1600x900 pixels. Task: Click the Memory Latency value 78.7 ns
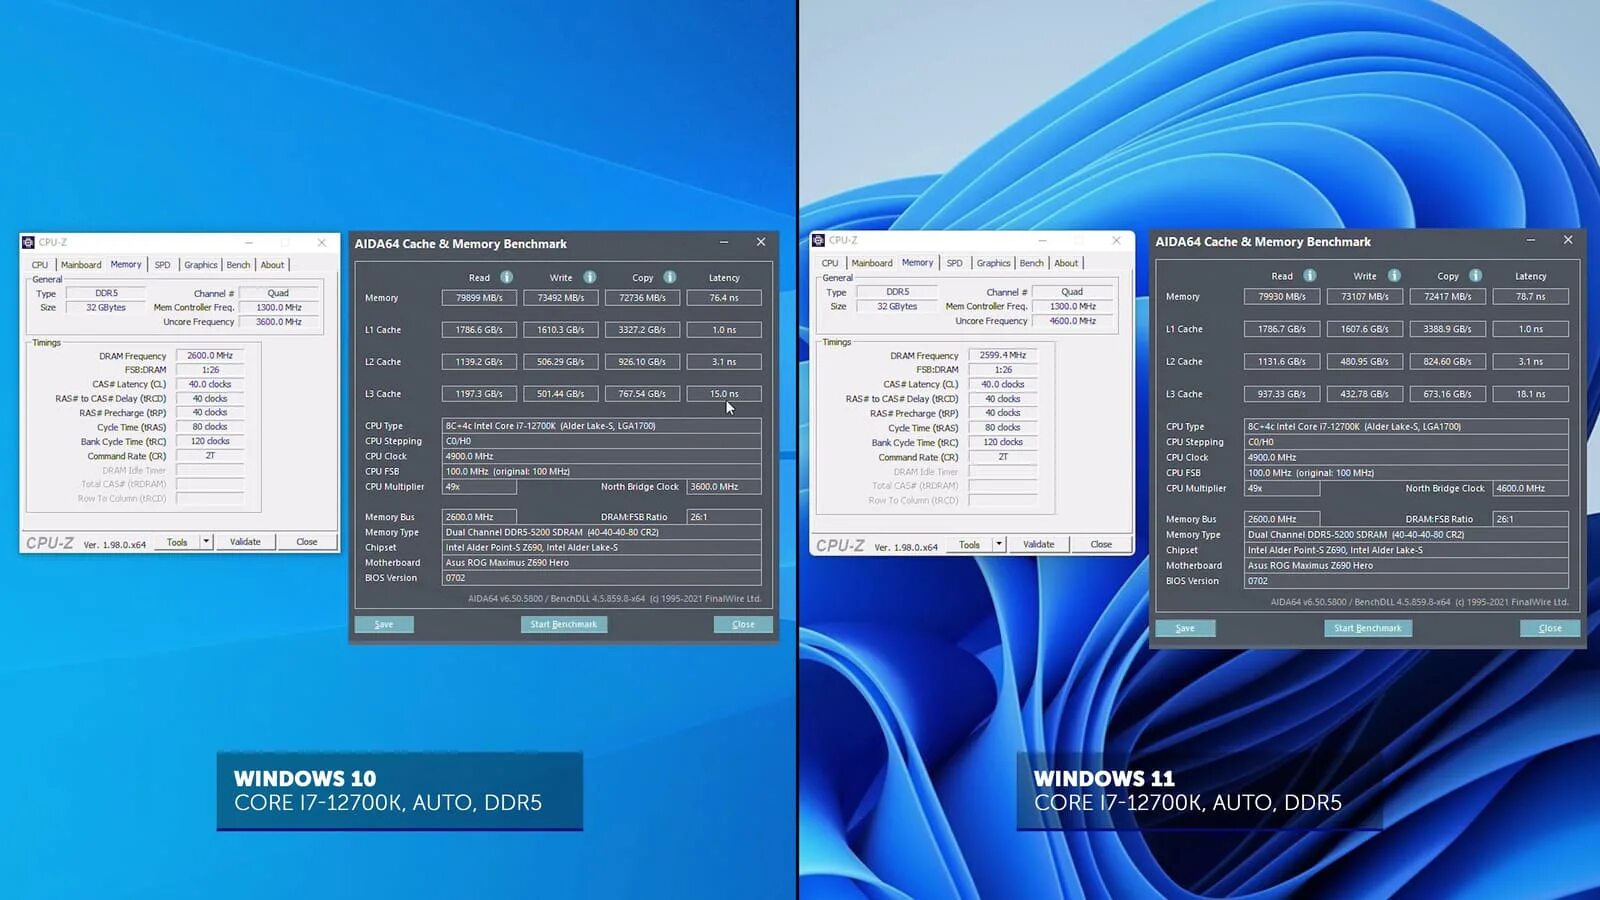[x=1530, y=296]
